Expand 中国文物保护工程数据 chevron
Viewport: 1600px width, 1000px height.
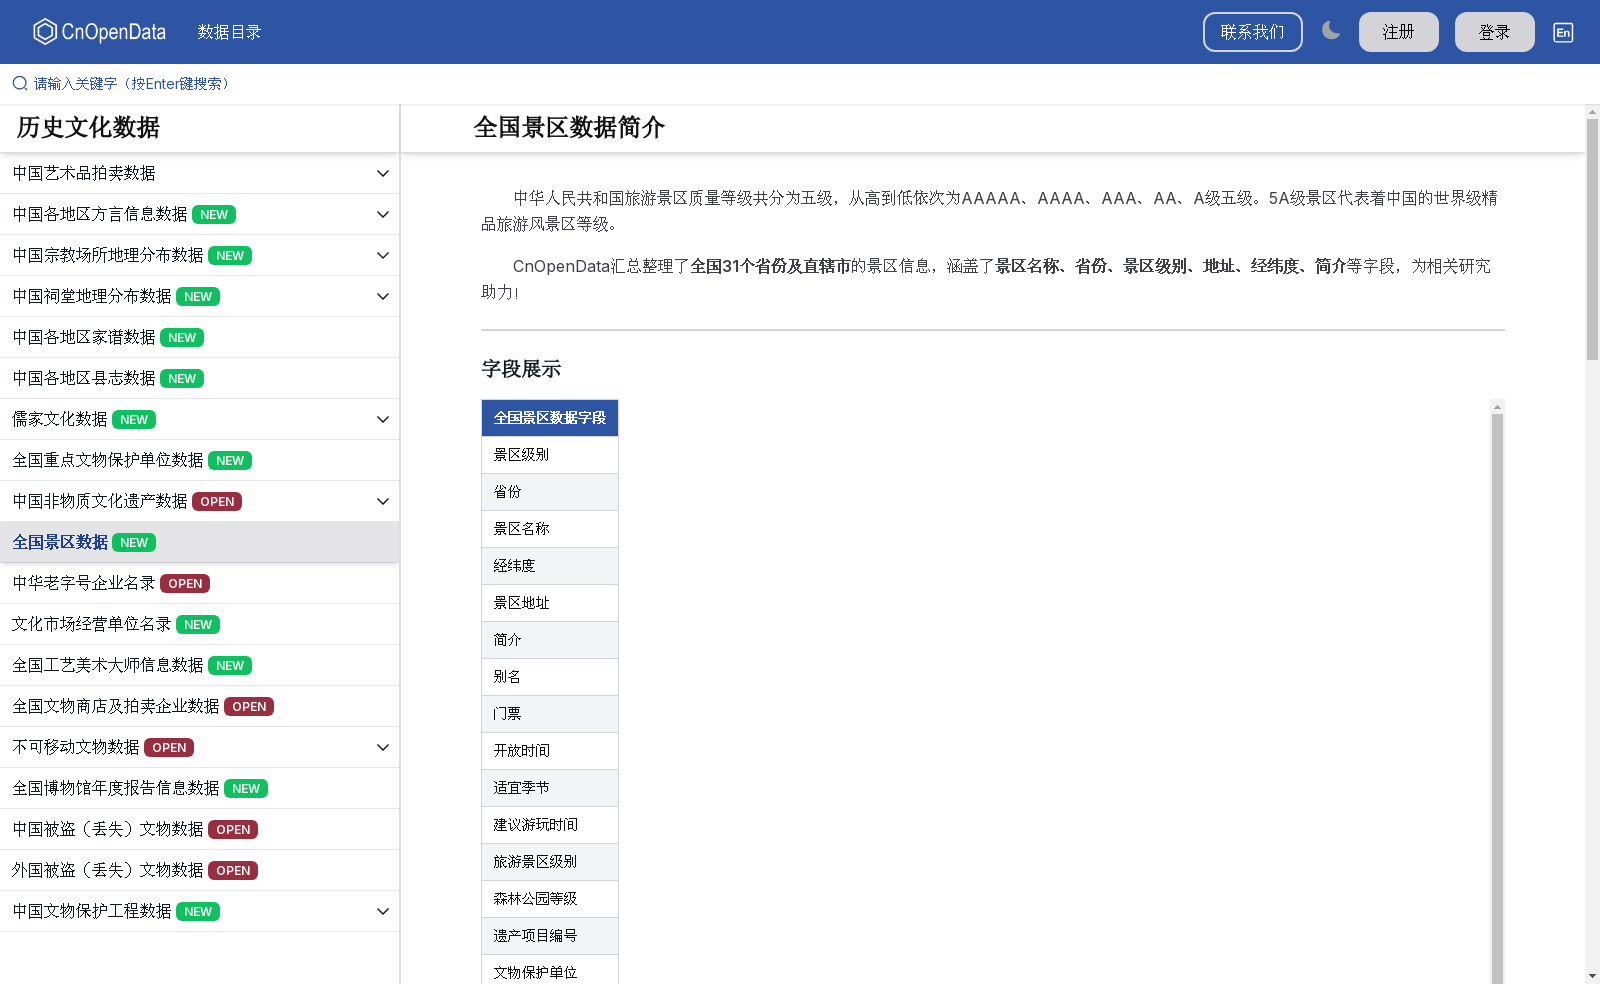(383, 911)
